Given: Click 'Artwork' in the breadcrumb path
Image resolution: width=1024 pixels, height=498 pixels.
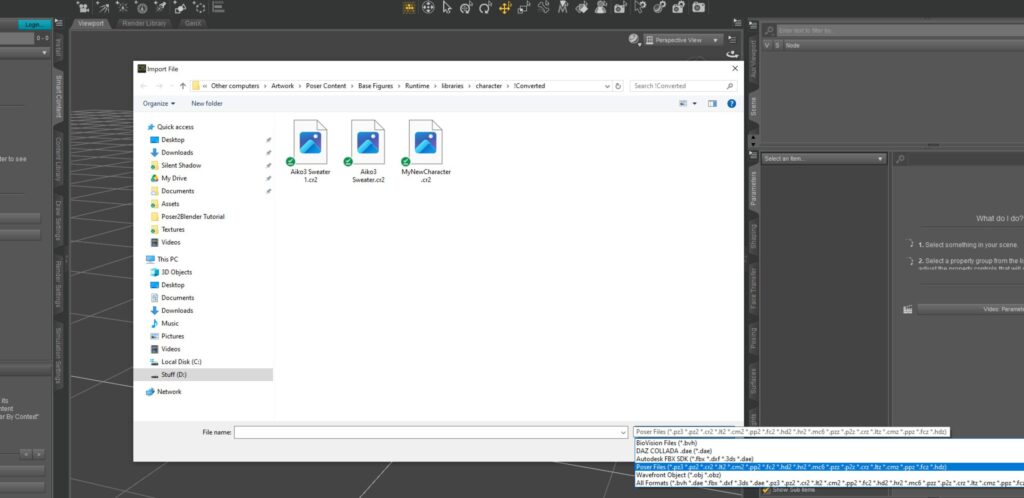Looking at the screenshot, I should [x=283, y=86].
